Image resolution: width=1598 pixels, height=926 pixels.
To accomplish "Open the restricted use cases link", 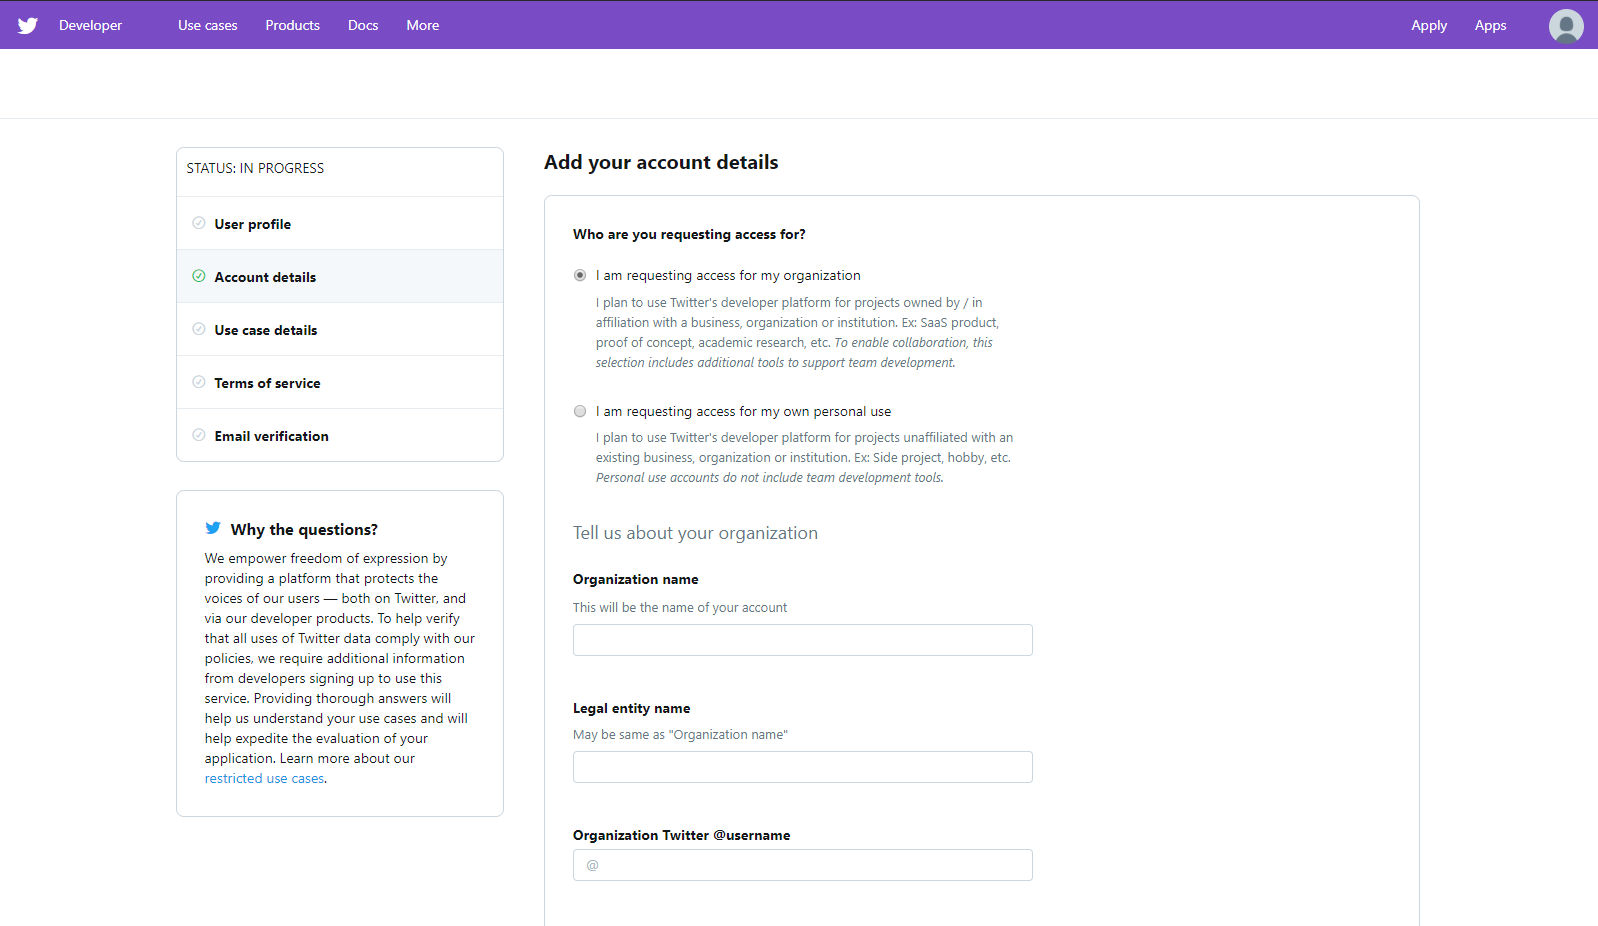I will pyautogui.click(x=265, y=778).
